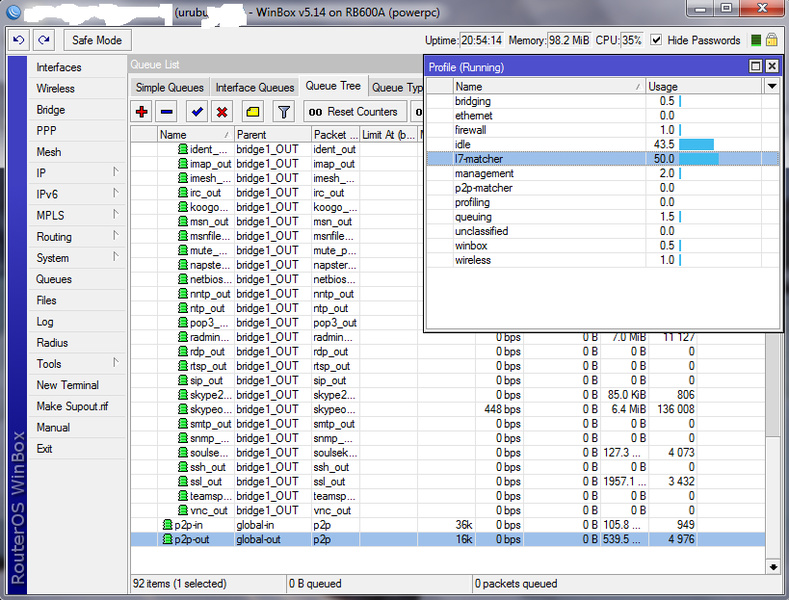Viewport: 789px width, 600px height.
Task: Open the funnel filter icon
Action: pyautogui.click(x=283, y=112)
